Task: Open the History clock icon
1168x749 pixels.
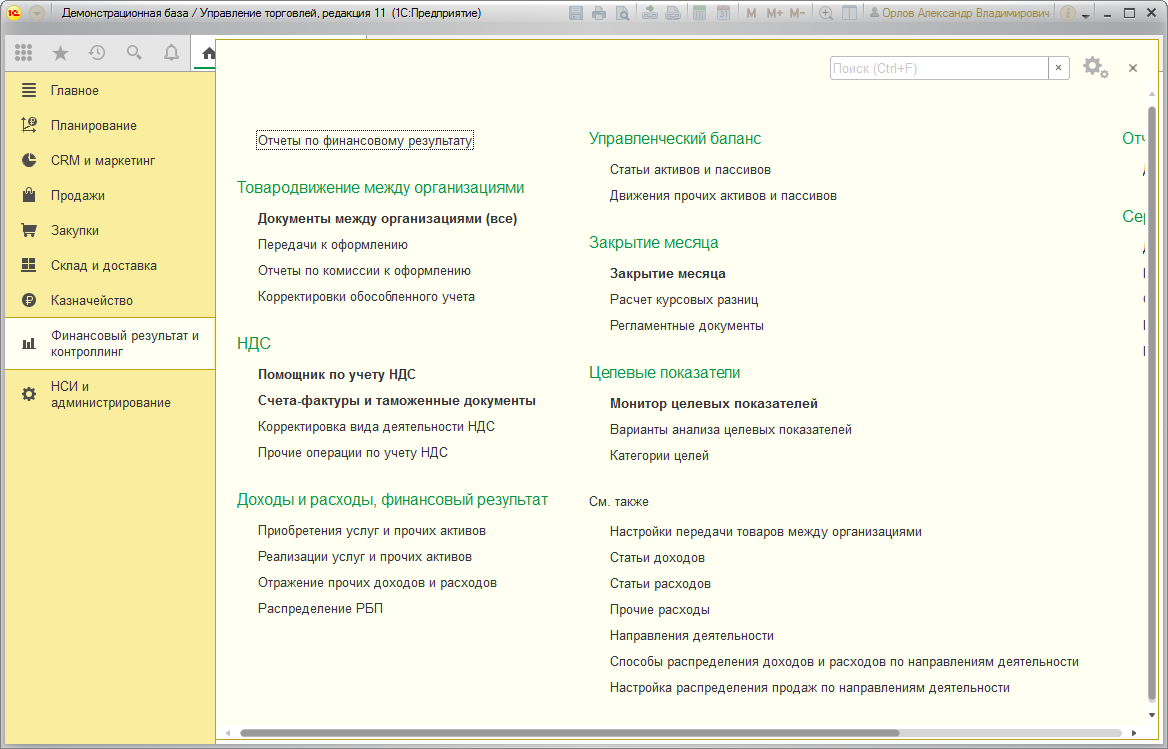Action: tap(97, 52)
